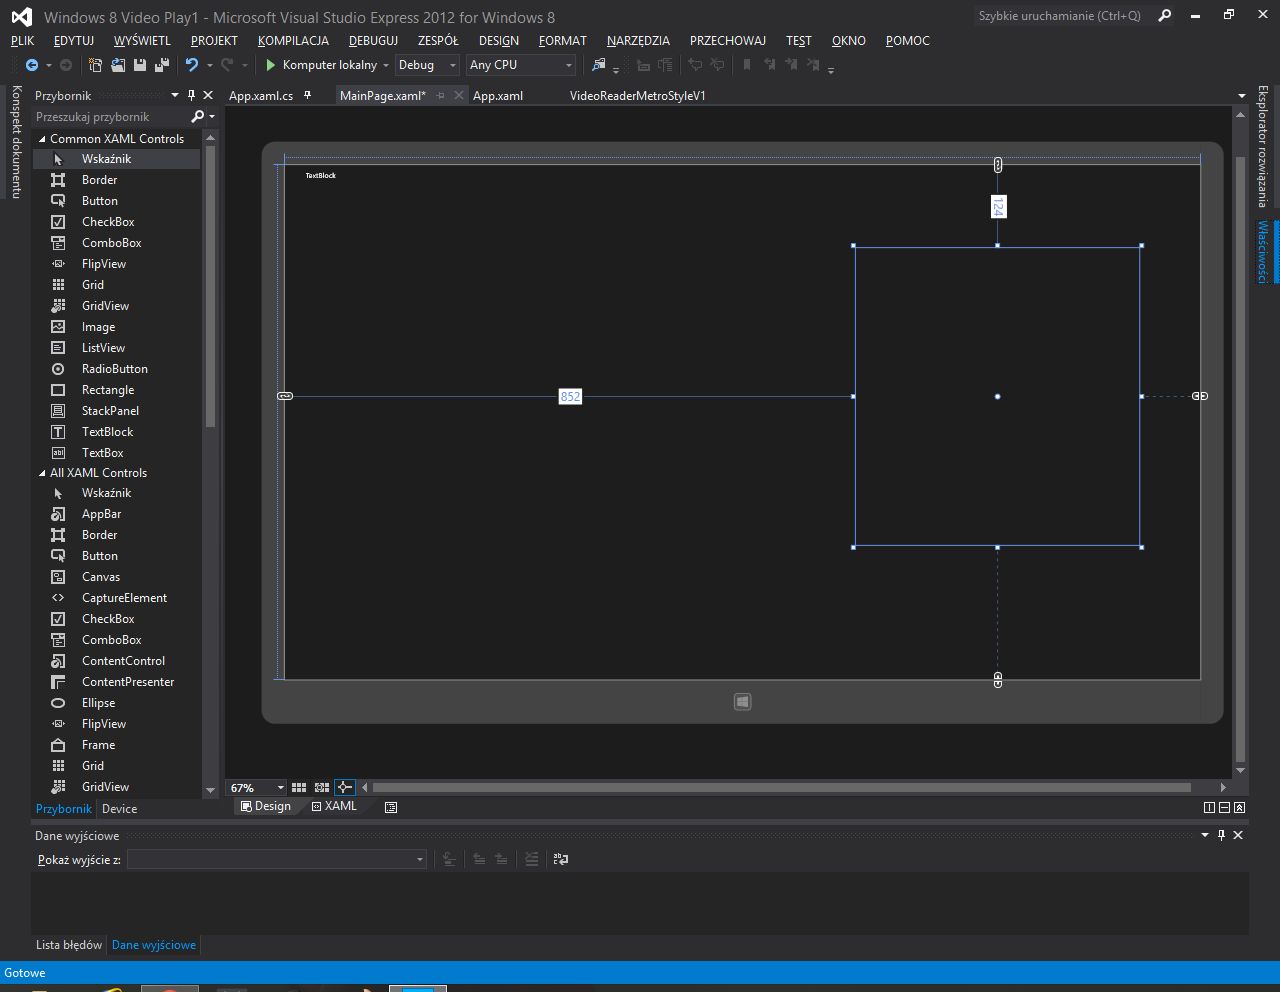Open the Any CPU platform dropdown
Screen dimensions: 1280x992
pos(521,65)
